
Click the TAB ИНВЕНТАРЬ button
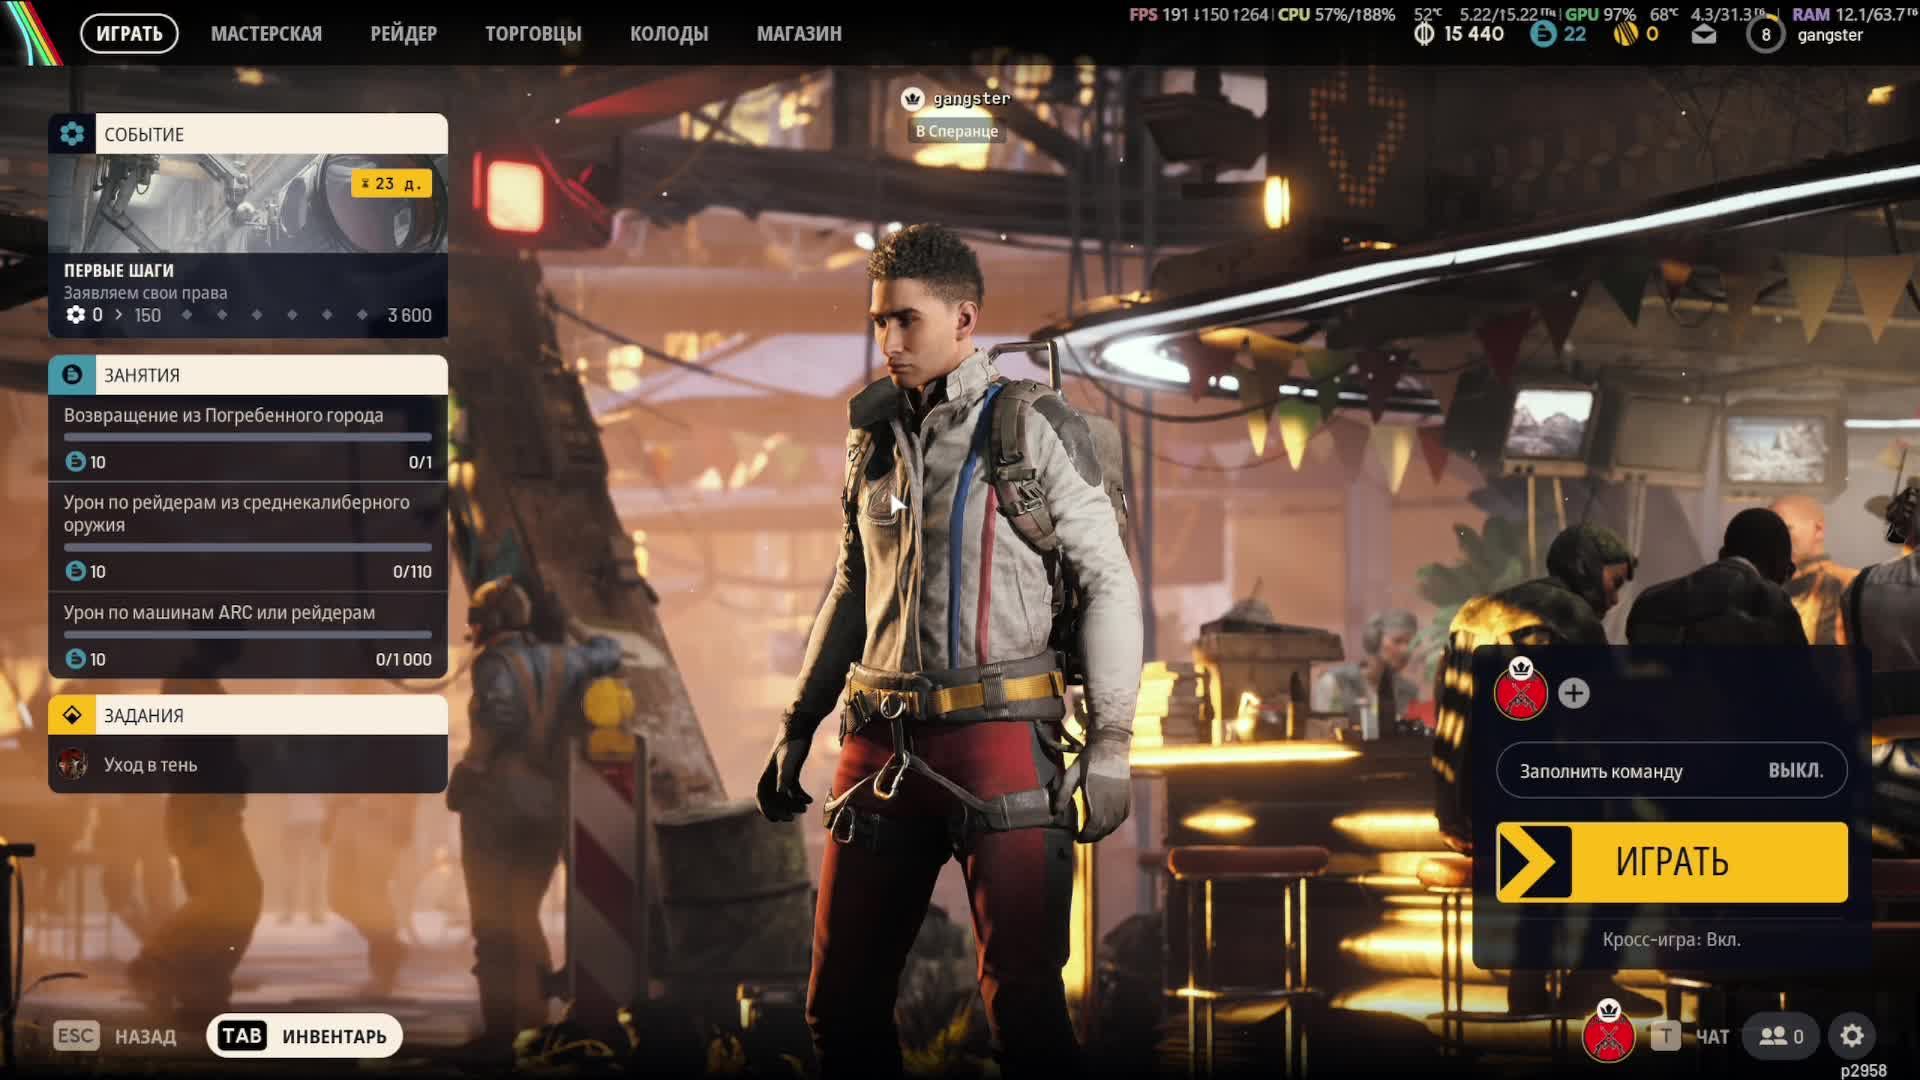click(304, 1036)
